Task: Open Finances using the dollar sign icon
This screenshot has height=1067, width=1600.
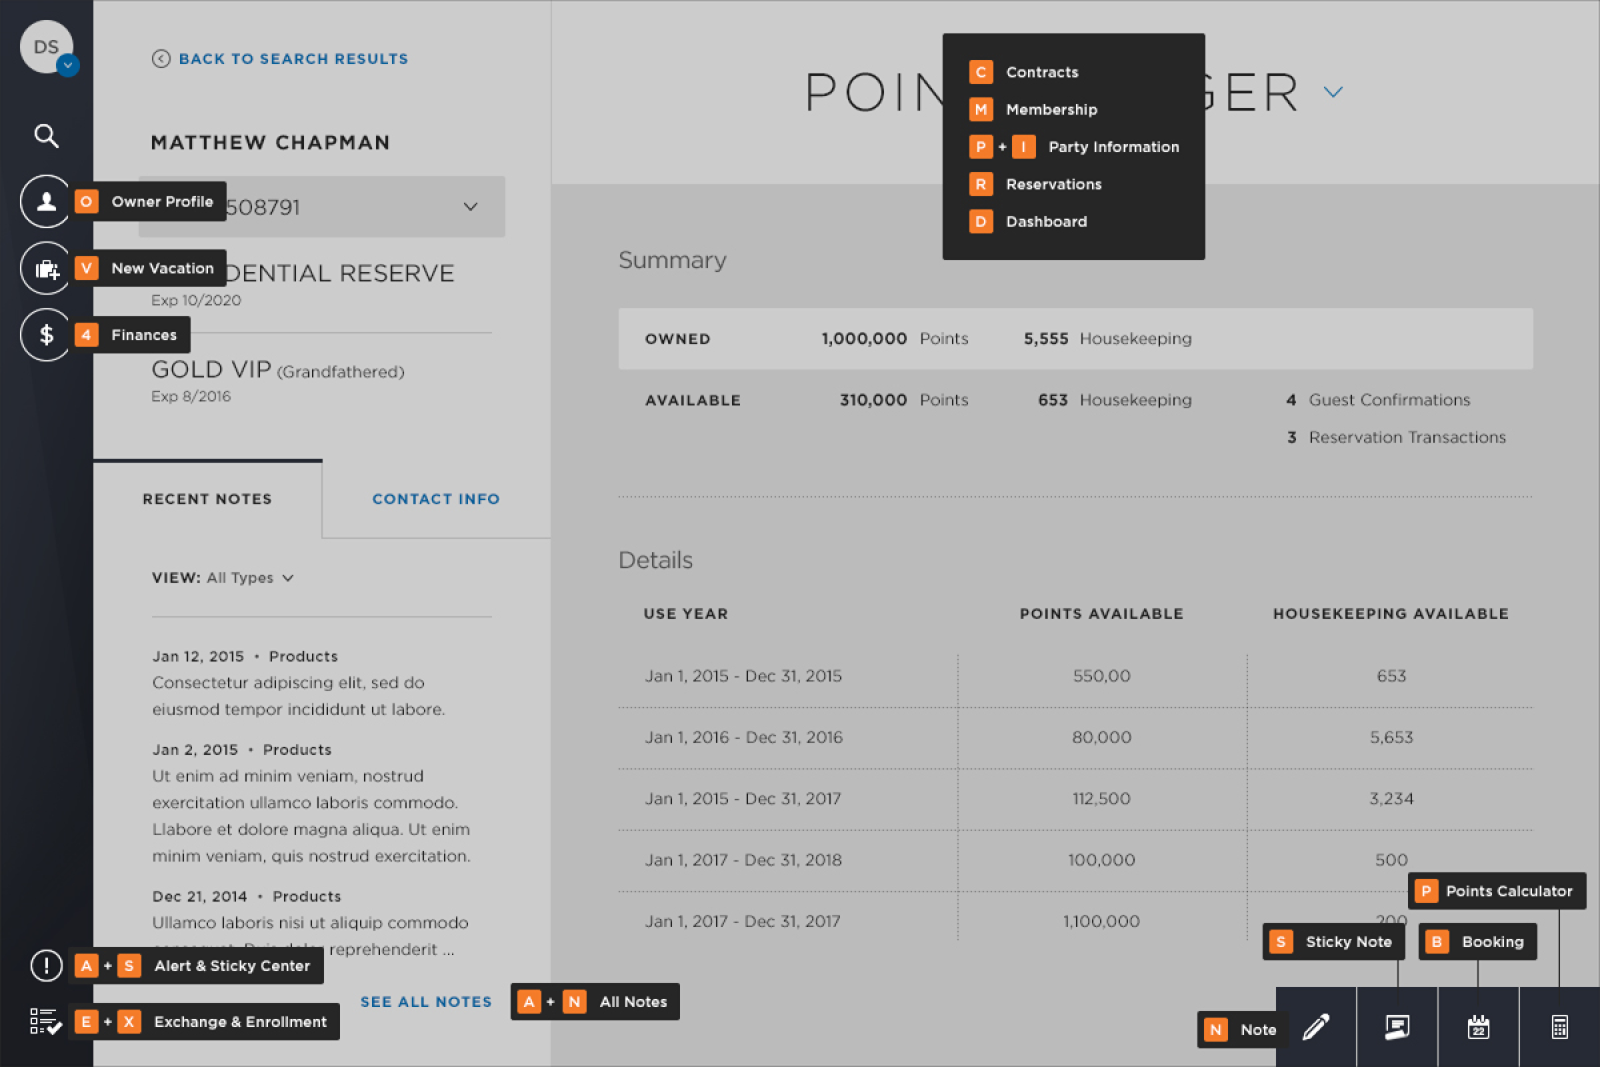Action: (x=45, y=334)
